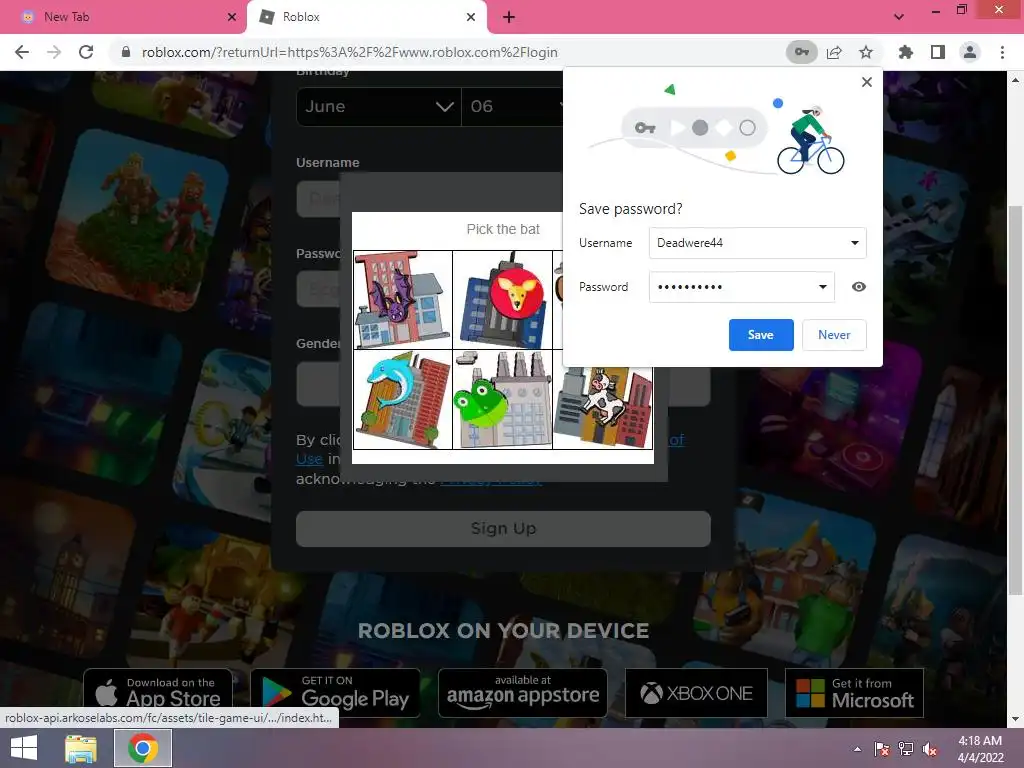Select the blue dolphin captcha tile
This screenshot has width=1024, height=768.
pos(402,400)
